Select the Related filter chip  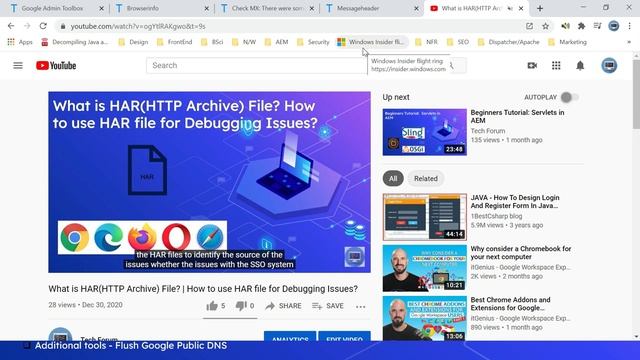coord(426,178)
